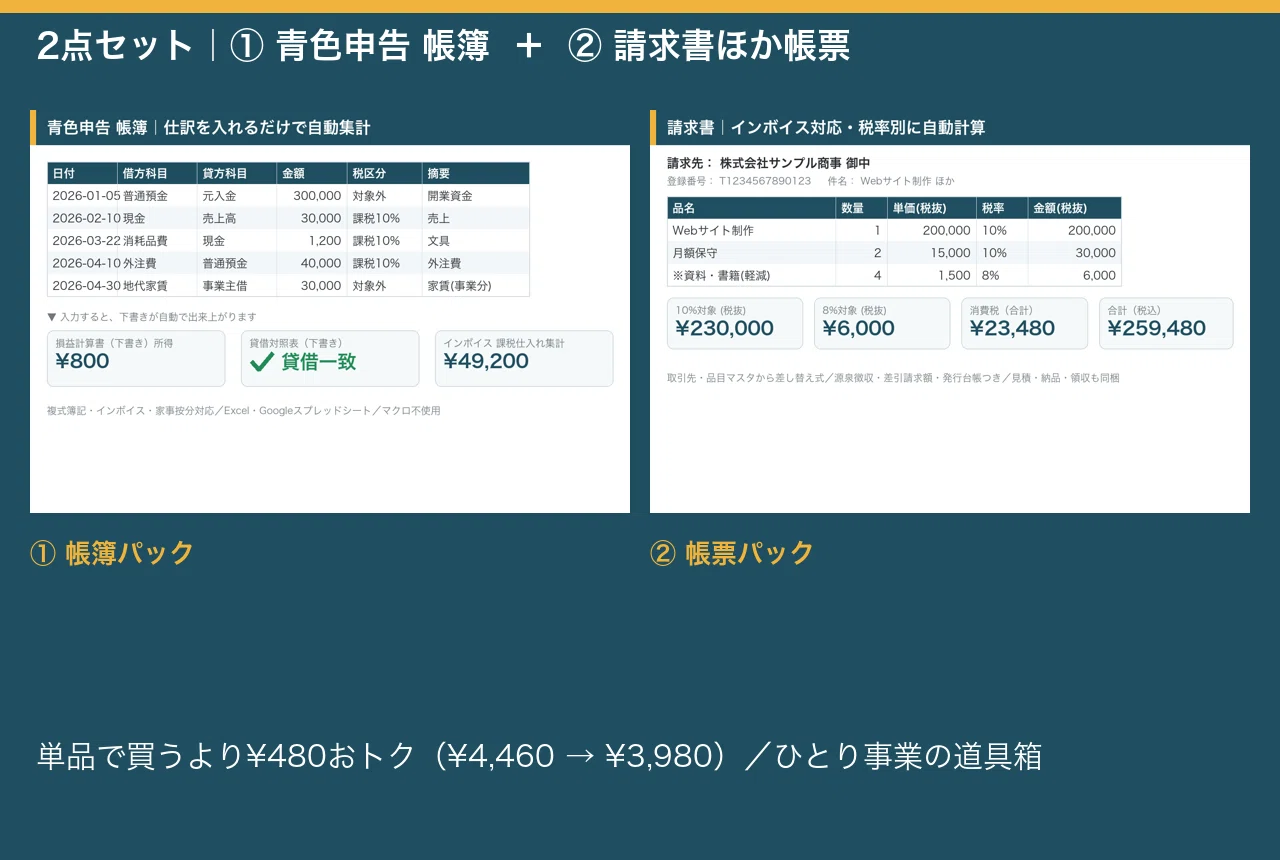Click registration number T1234567890123
This screenshot has width=1280, height=860.
pyautogui.click(x=765, y=181)
